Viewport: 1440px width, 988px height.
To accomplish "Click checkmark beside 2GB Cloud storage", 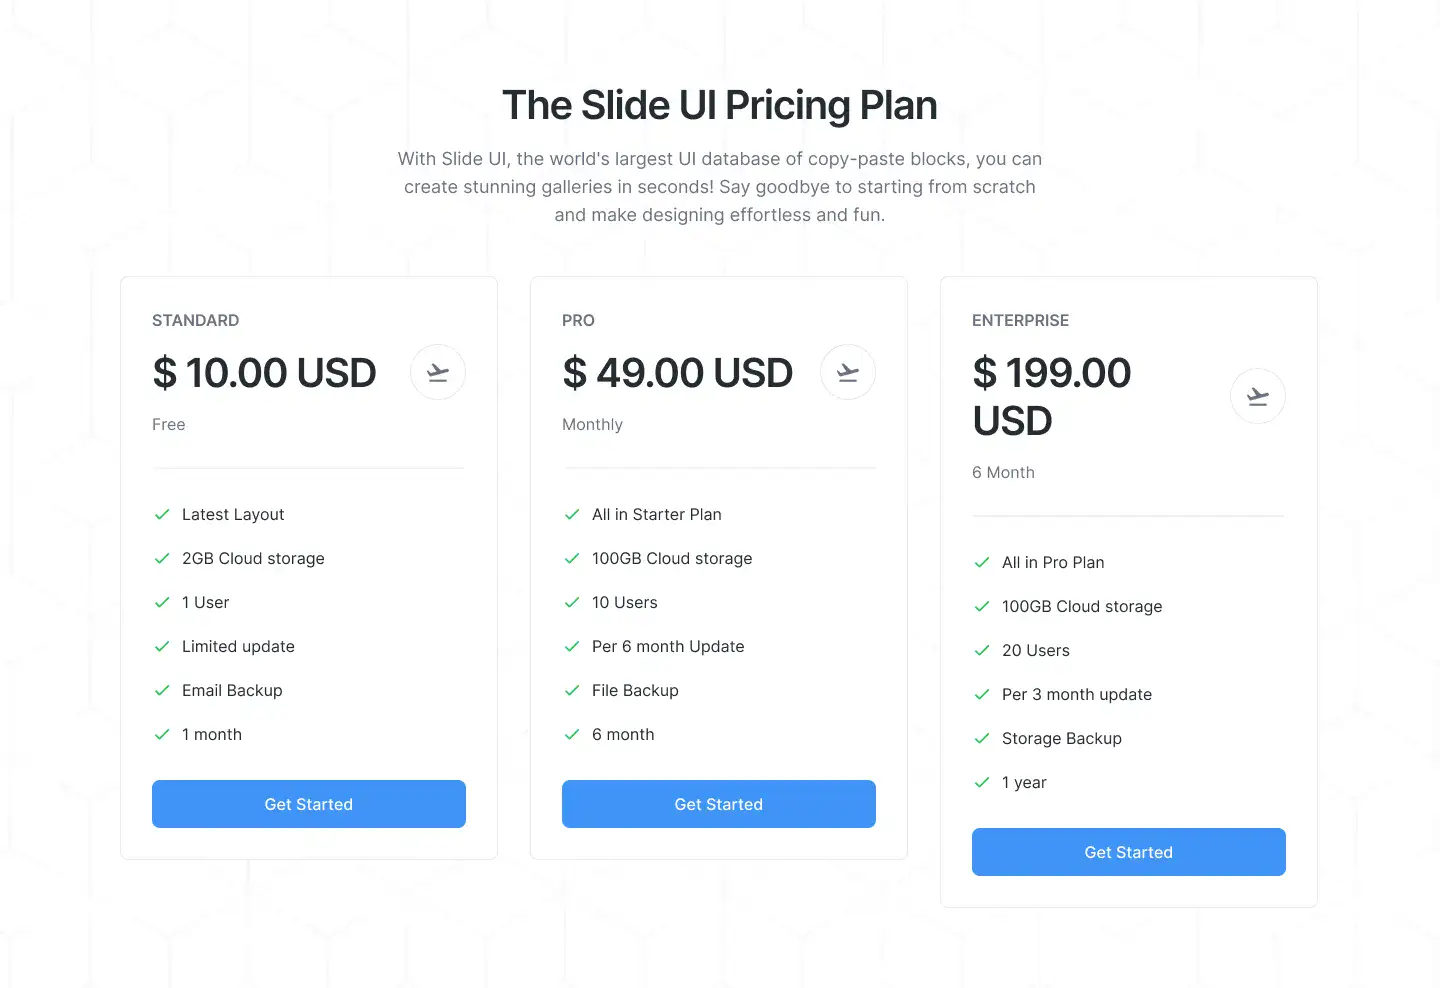I will 162,558.
